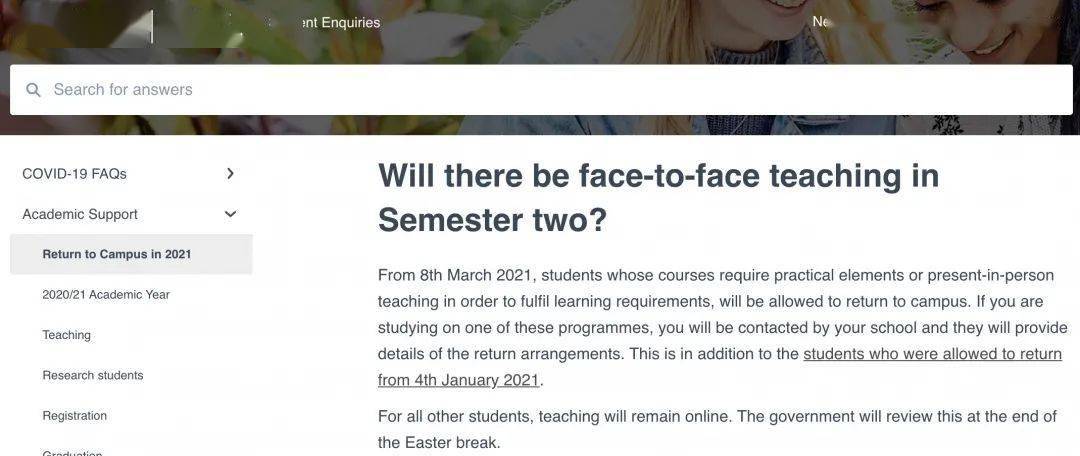Follow students who were allowed to return link
Viewport: 1080px width, 456px height.
coord(933,354)
